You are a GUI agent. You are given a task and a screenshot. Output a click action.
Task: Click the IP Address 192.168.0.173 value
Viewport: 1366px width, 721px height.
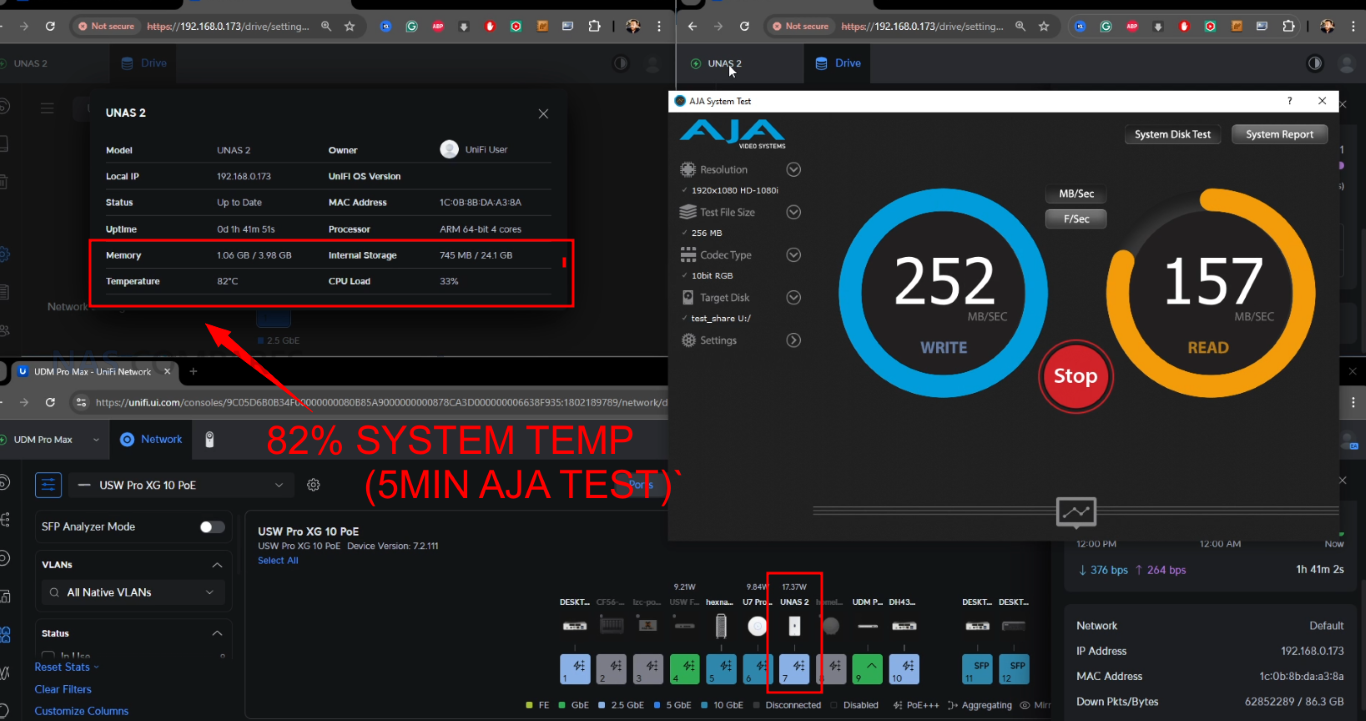pos(1312,651)
